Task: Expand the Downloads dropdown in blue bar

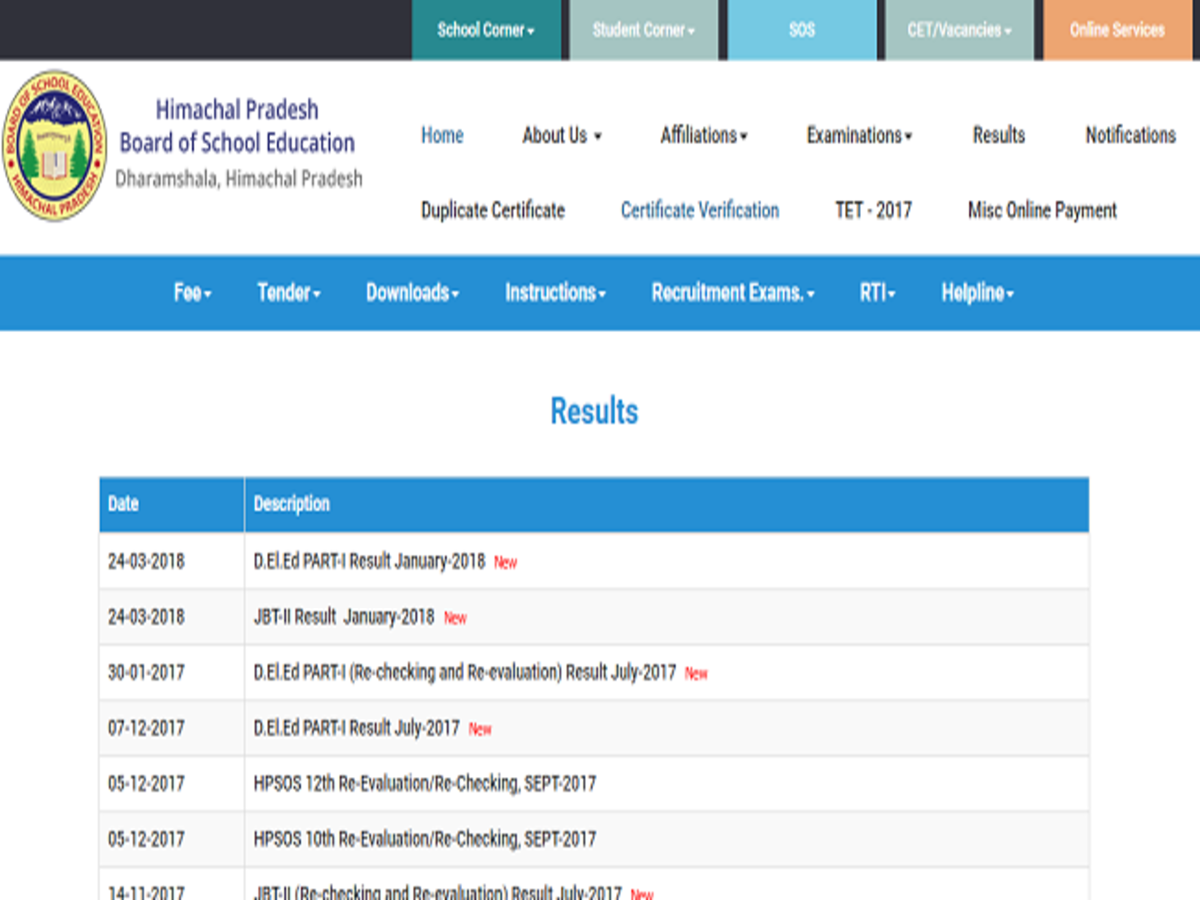Action: click(412, 293)
